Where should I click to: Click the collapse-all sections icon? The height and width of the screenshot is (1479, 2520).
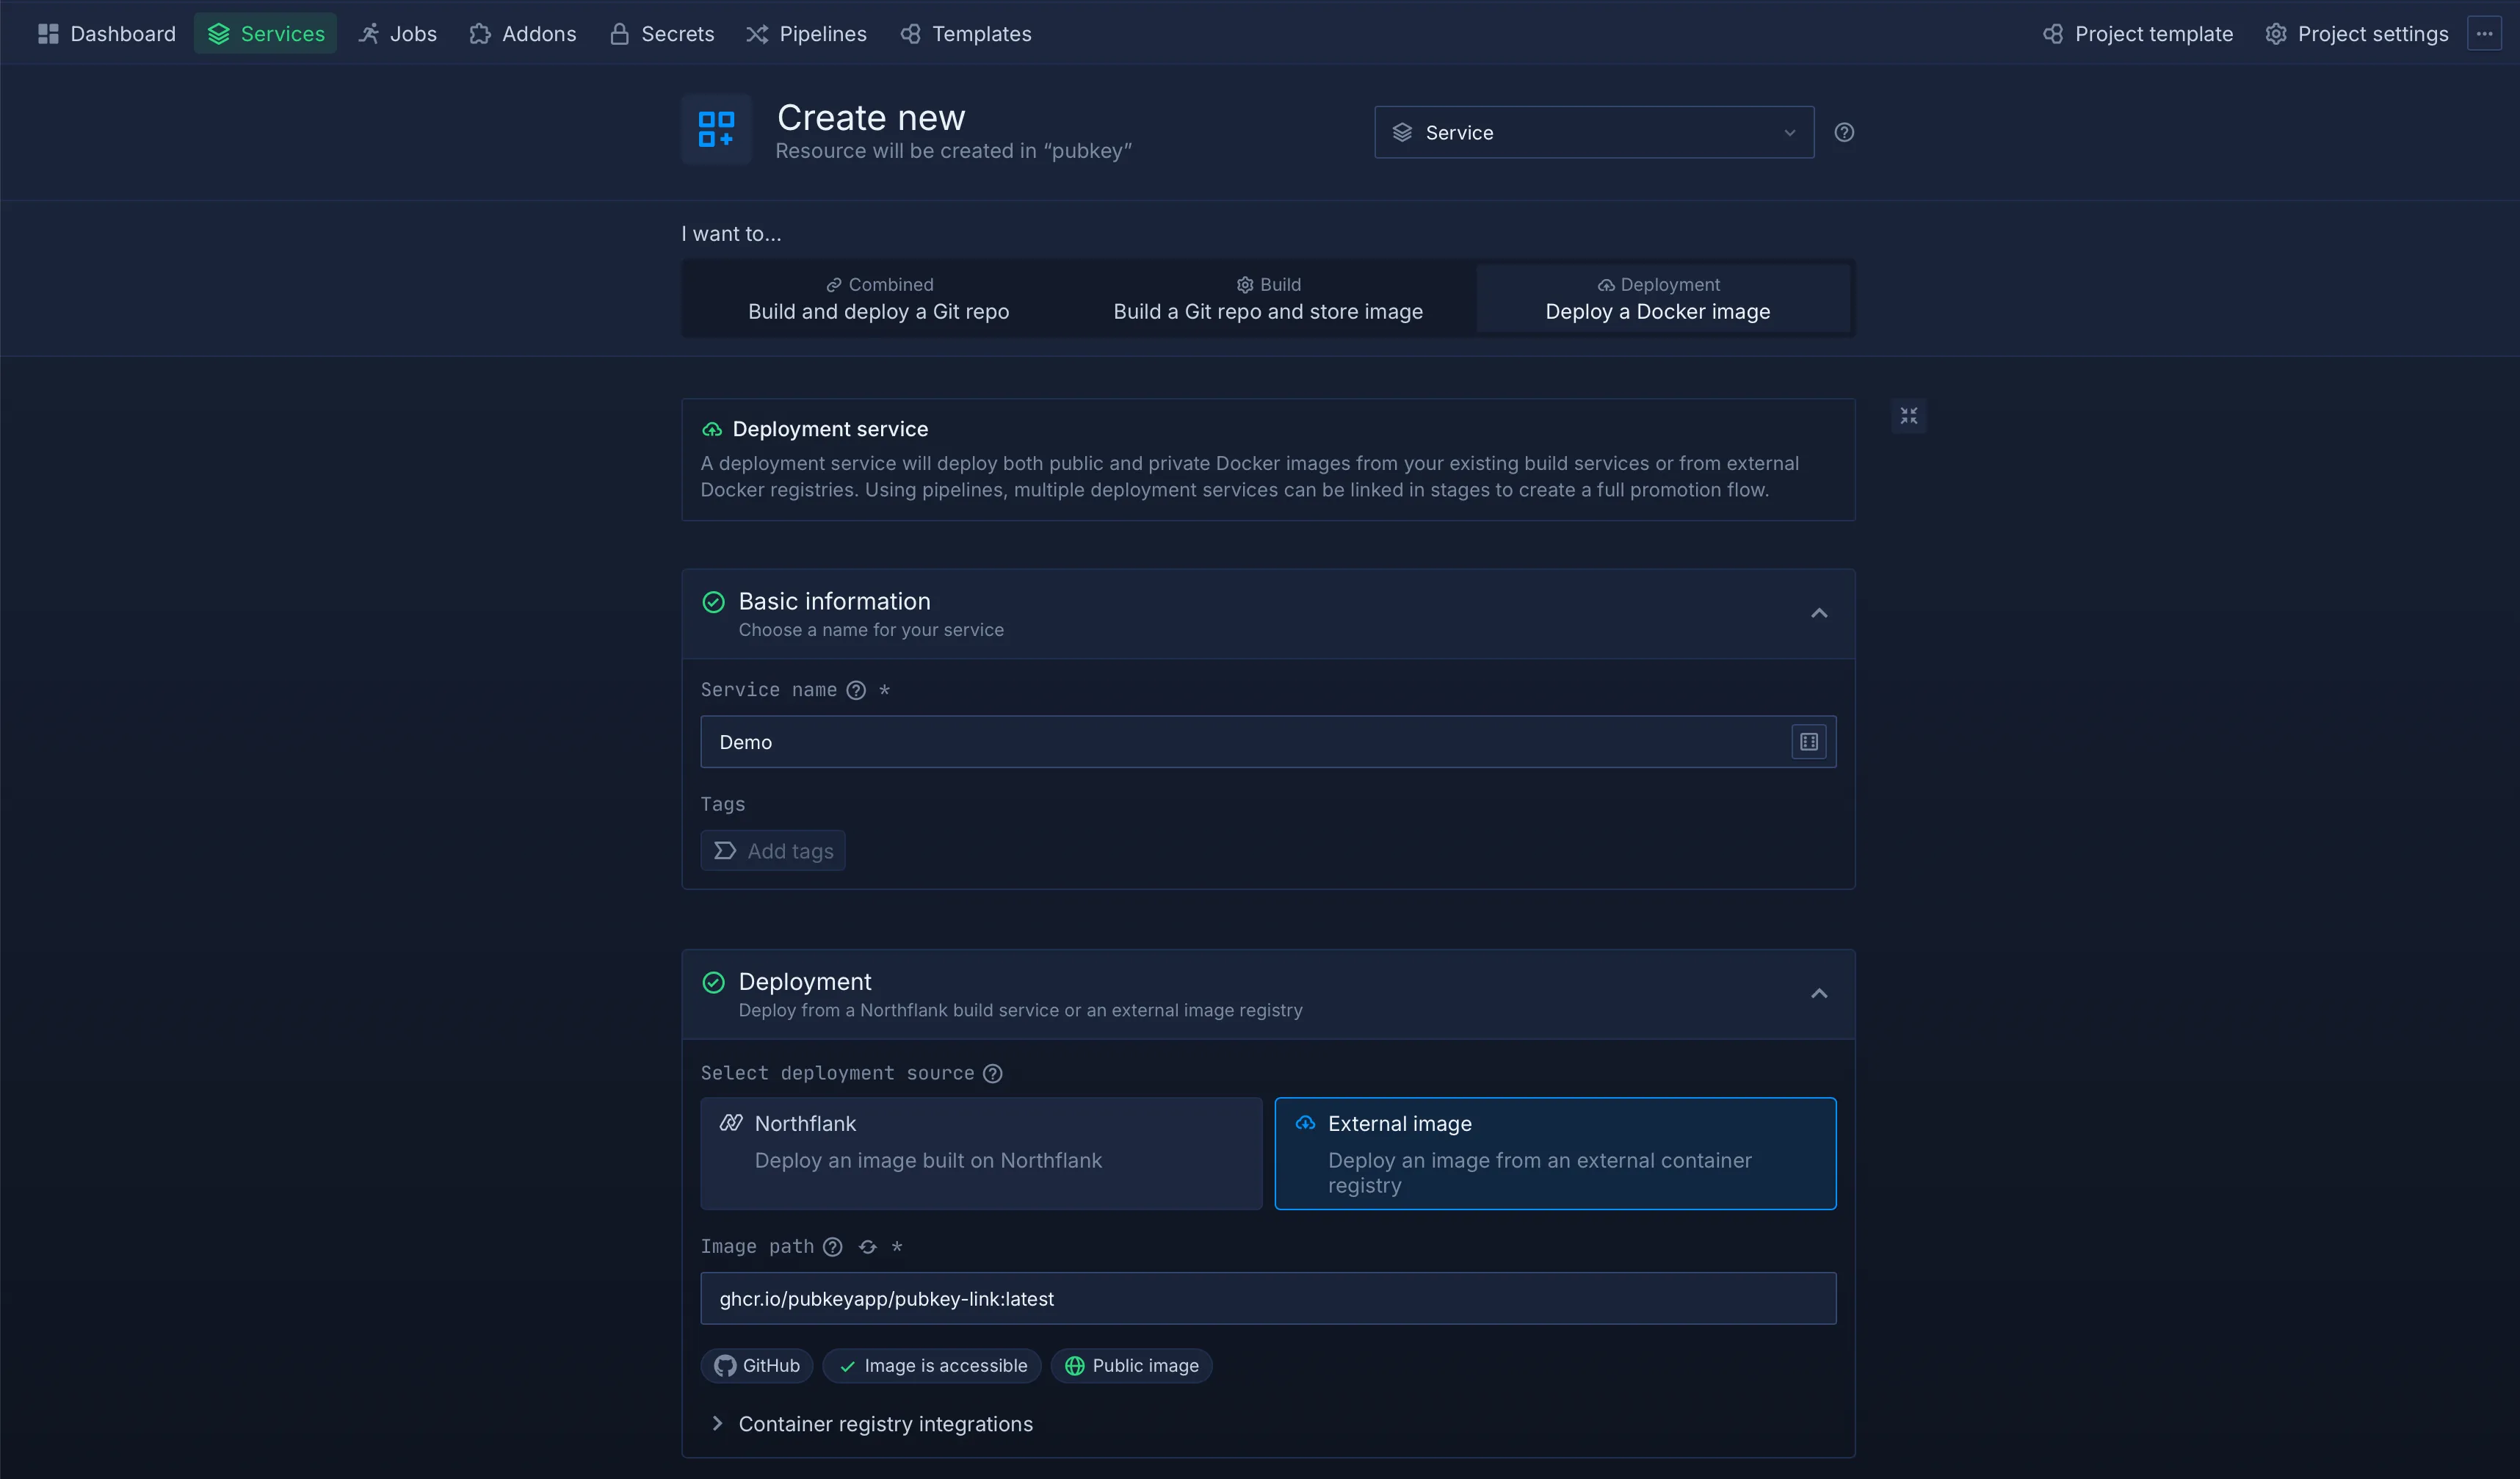tap(1908, 415)
